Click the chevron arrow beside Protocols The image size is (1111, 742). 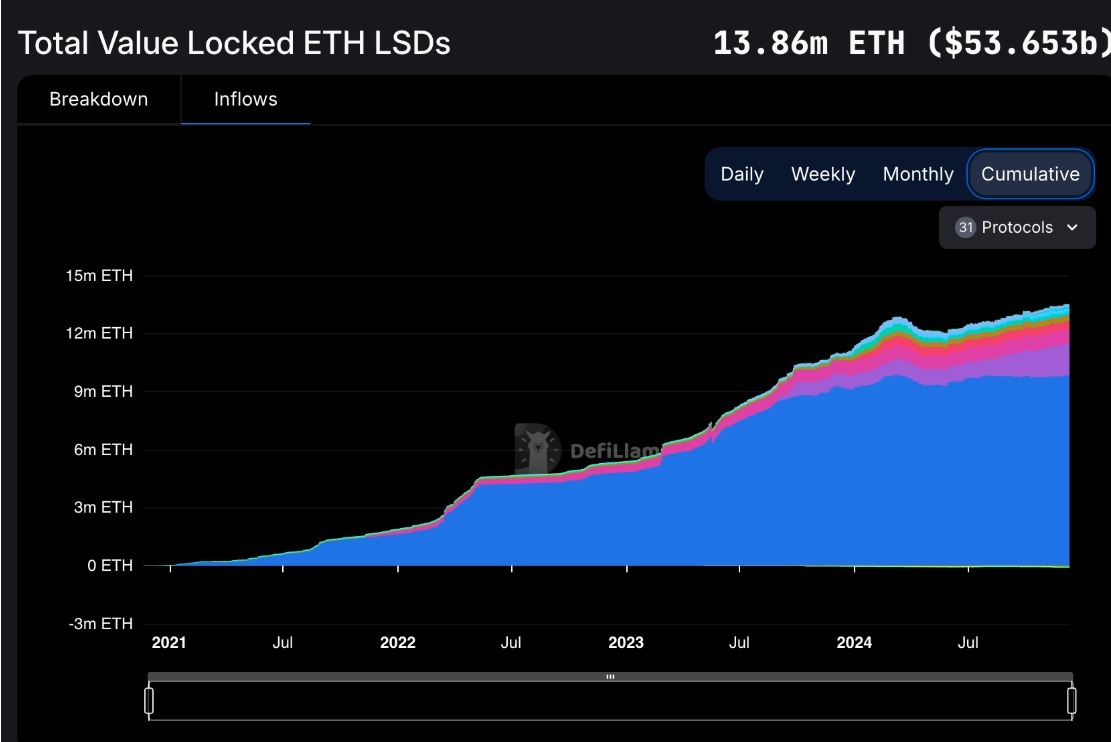point(1072,227)
